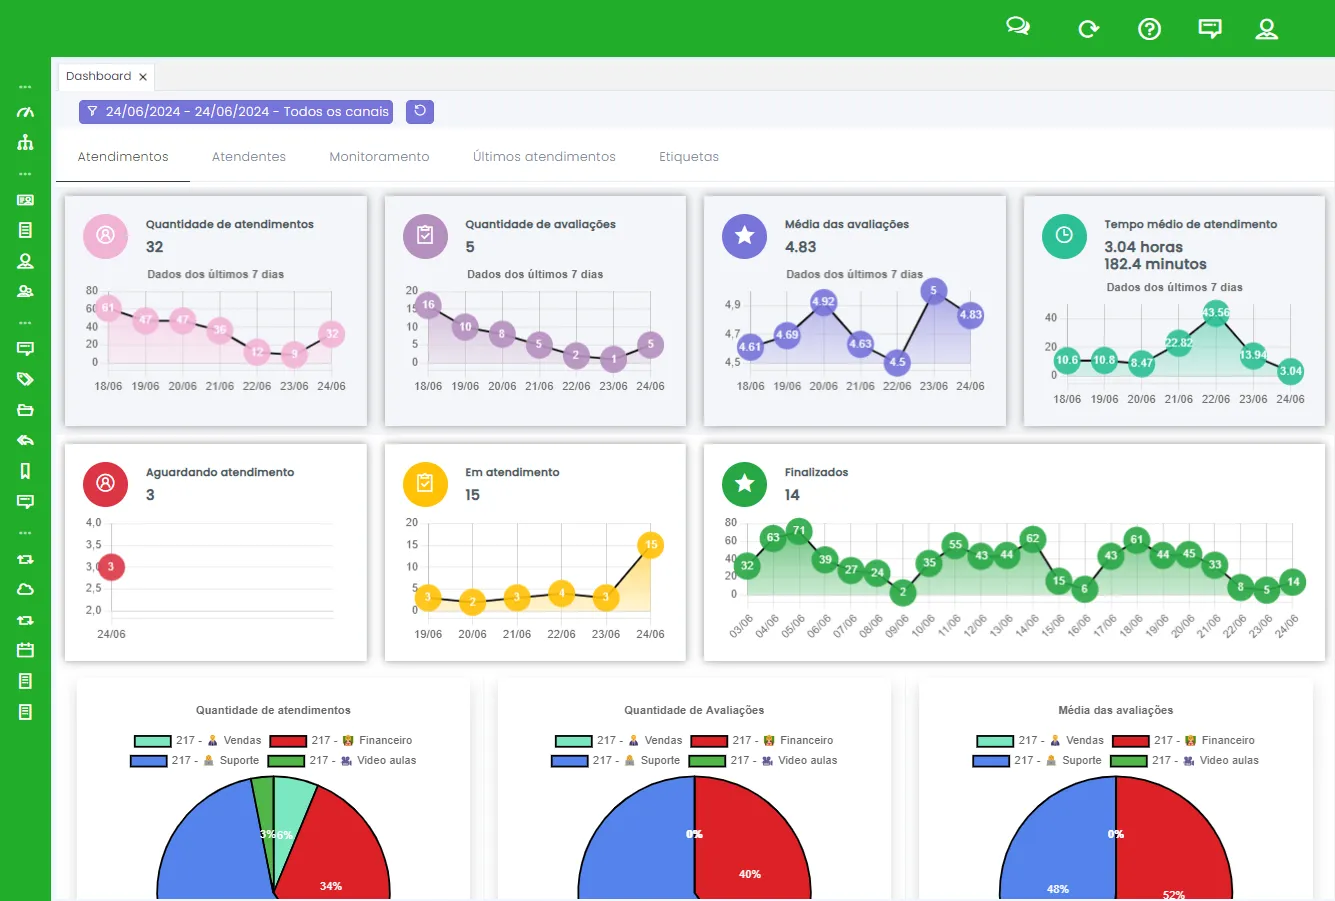Screen dimensions: 1335x901
Task: Toggle Vendas series in Quantidade de atendimentos pie
Action: click(198, 741)
